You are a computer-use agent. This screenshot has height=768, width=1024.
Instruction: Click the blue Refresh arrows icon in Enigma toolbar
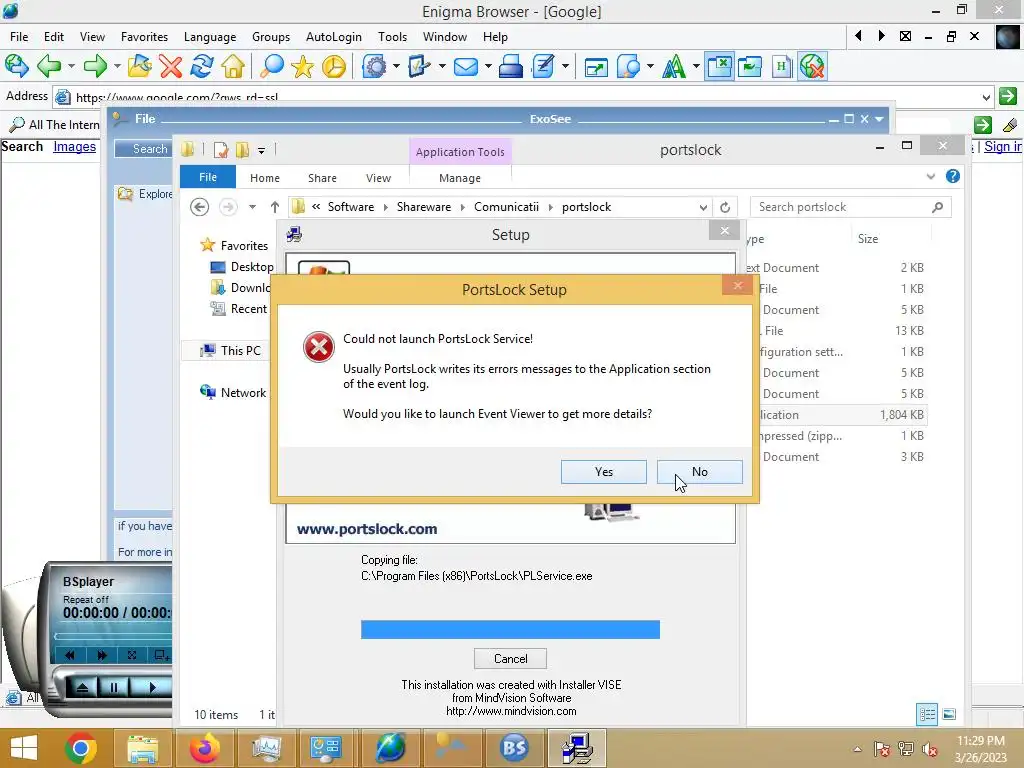point(202,66)
